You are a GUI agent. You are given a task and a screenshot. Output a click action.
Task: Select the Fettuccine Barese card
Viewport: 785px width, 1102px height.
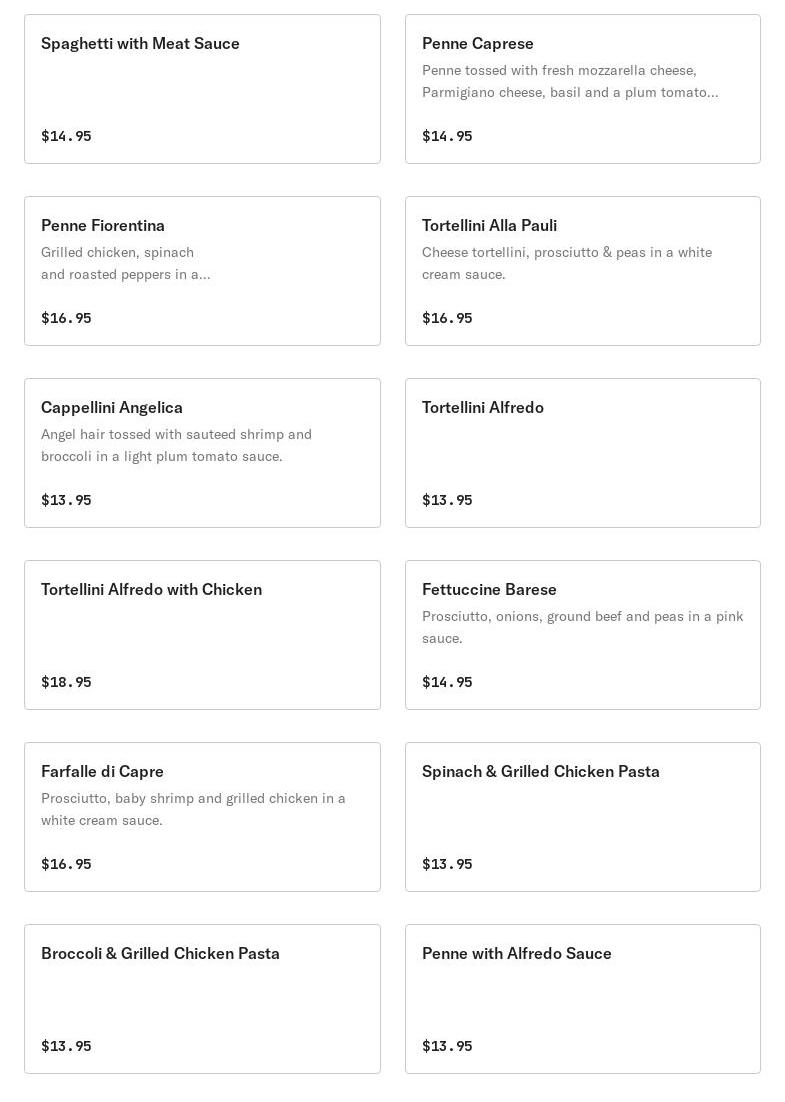coord(583,635)
